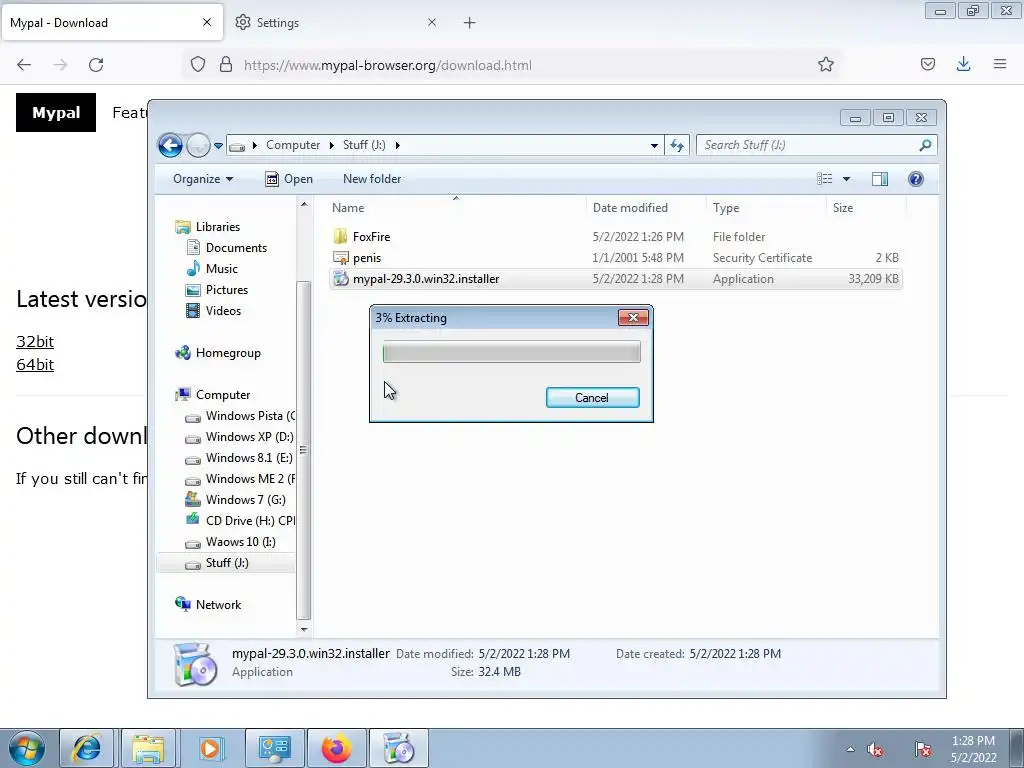Screen dimensions: 1024x768
Task: Click the Firefox address bar URL
Action: [387, 65]
